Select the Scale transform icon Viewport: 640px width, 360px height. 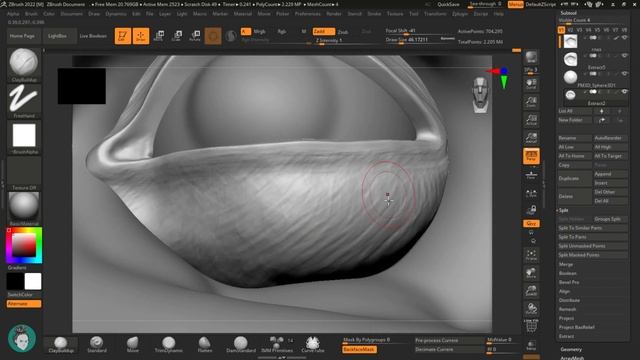177,36
